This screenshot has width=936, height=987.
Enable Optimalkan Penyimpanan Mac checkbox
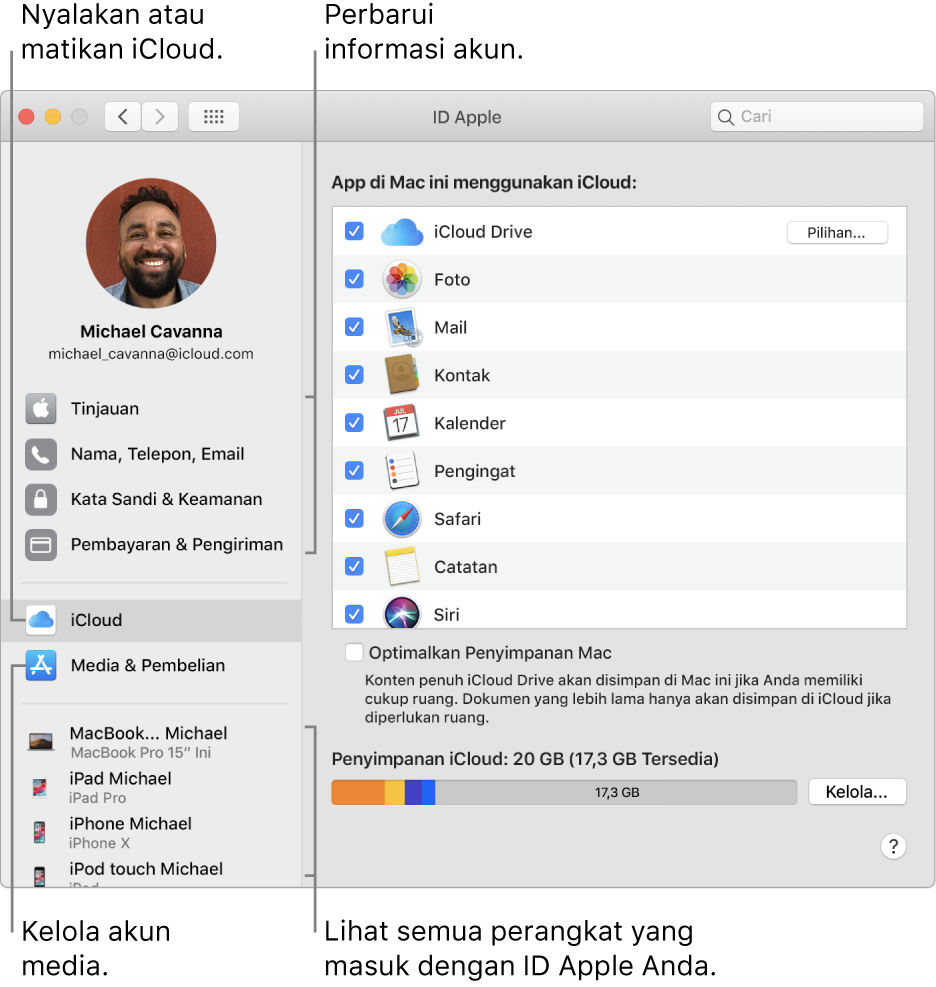[x=354, y=652]
